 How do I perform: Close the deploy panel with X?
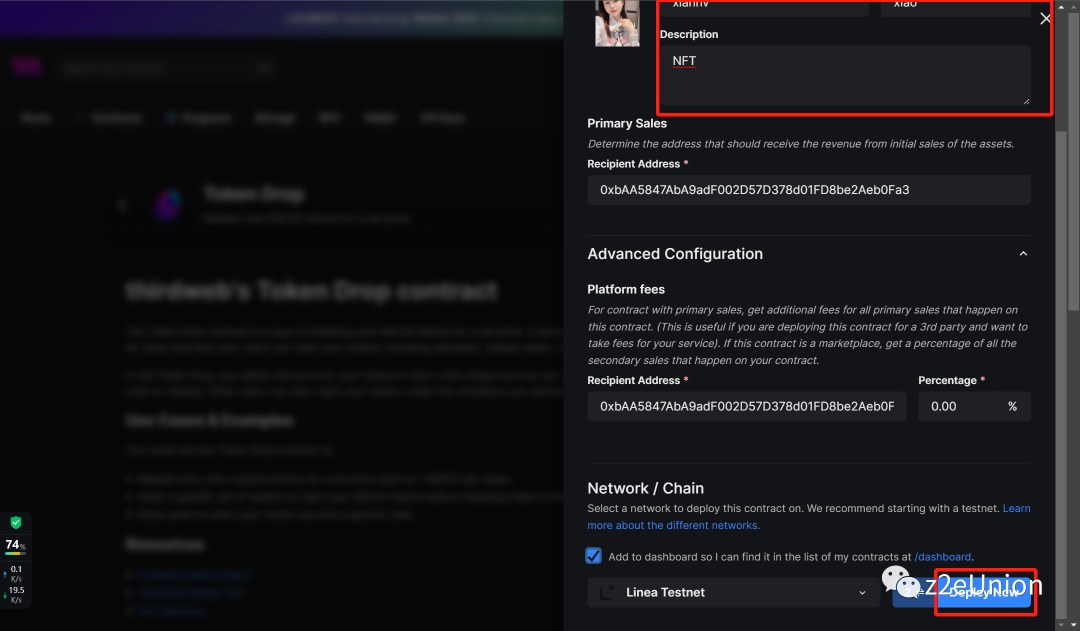[x=1045, y=19]
